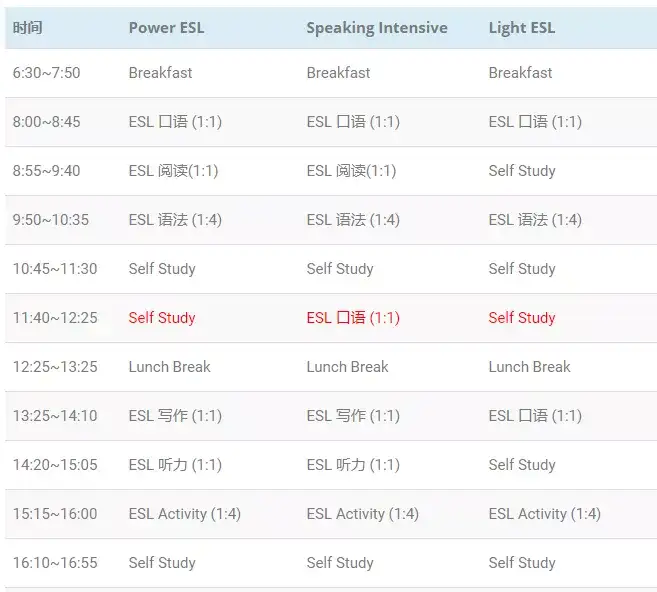Click the Light ESL column header

click(x=522, y=28)
